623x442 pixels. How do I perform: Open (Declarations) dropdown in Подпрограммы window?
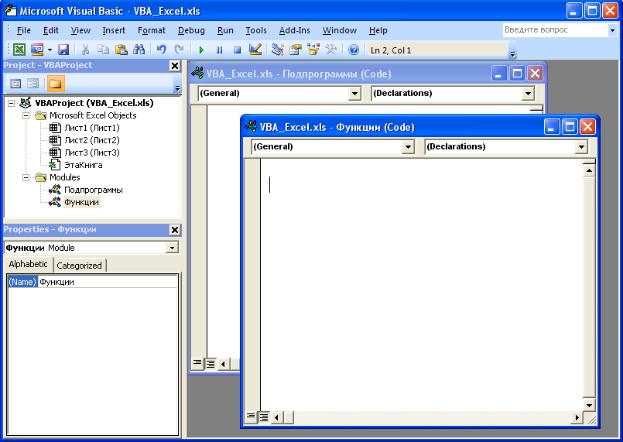527,94
